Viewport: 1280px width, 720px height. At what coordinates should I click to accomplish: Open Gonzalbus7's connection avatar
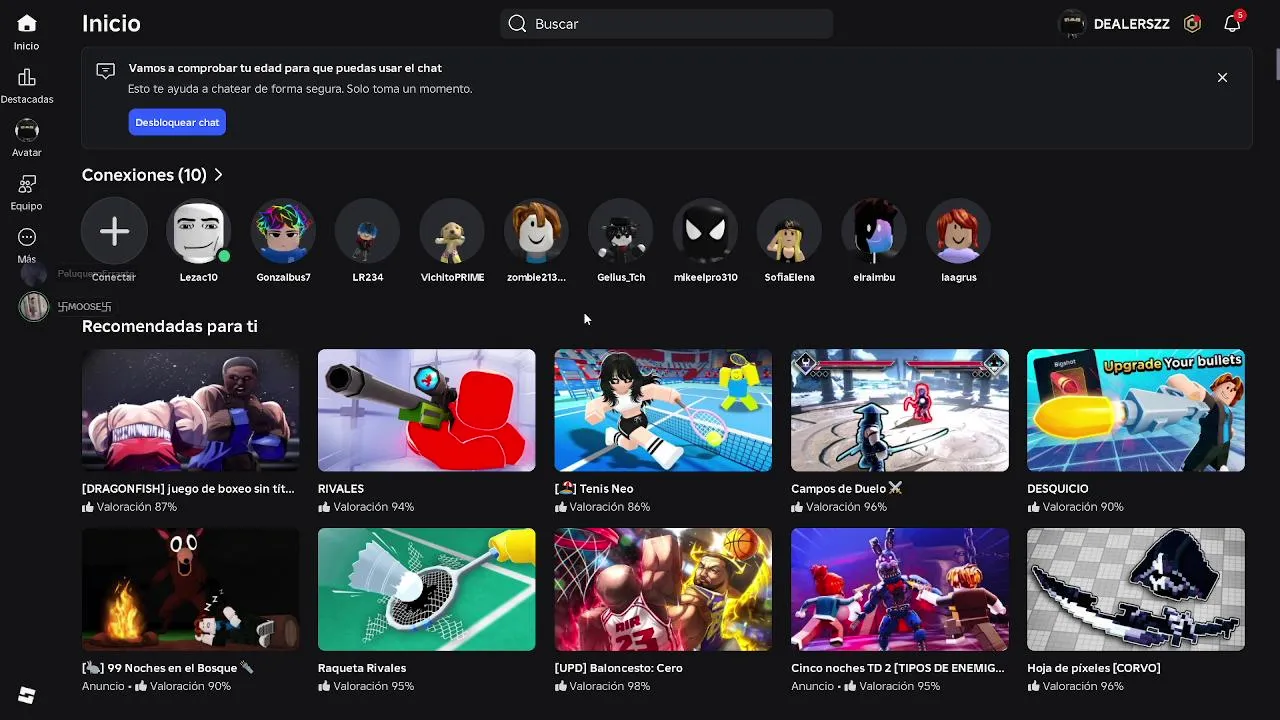pos(283,232)
